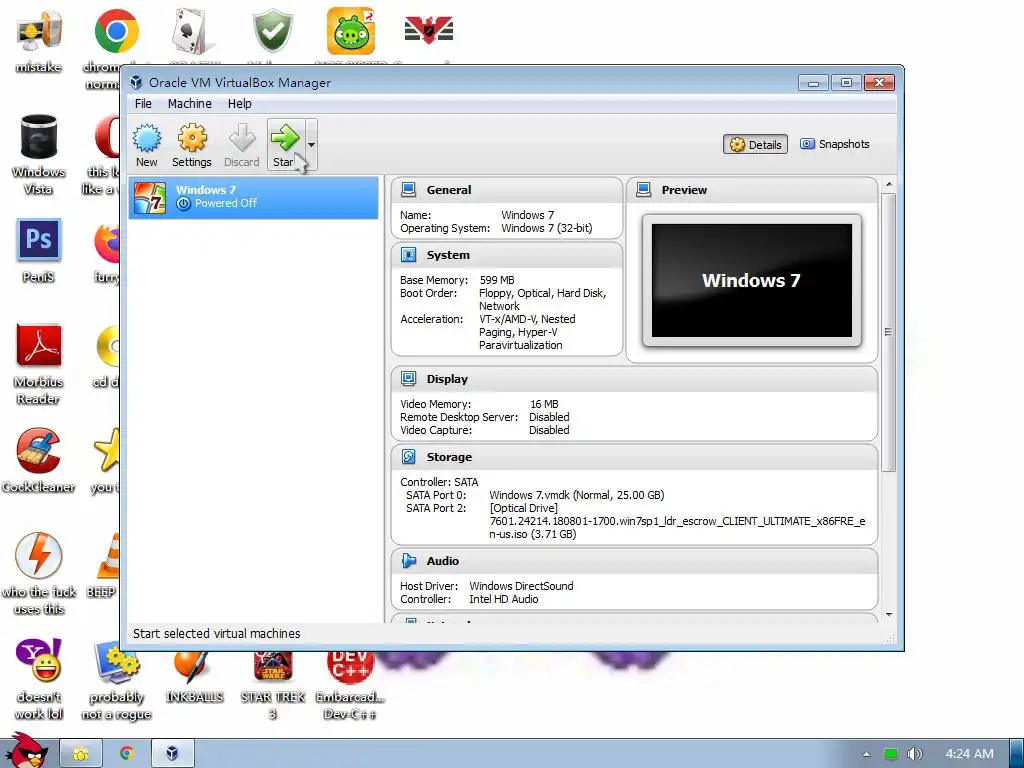This screenshot has width=1024, height=768.
Task: Switch to the Details view
Action: tap(756, 144)
